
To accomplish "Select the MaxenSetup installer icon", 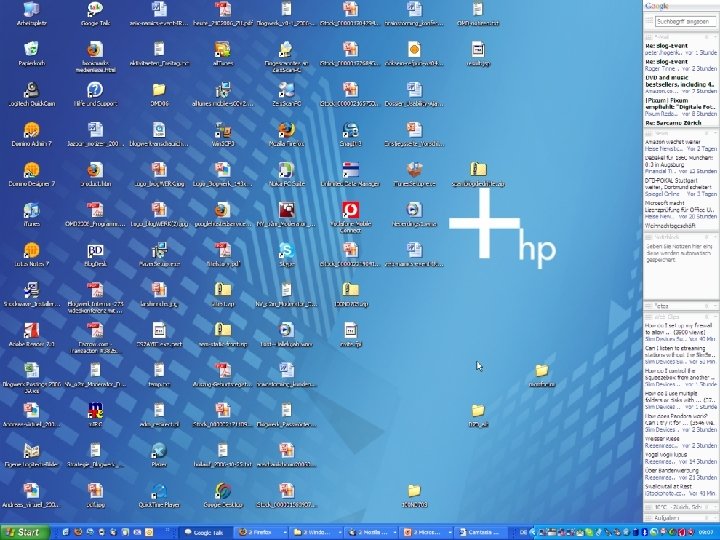I will click(159, 255).
